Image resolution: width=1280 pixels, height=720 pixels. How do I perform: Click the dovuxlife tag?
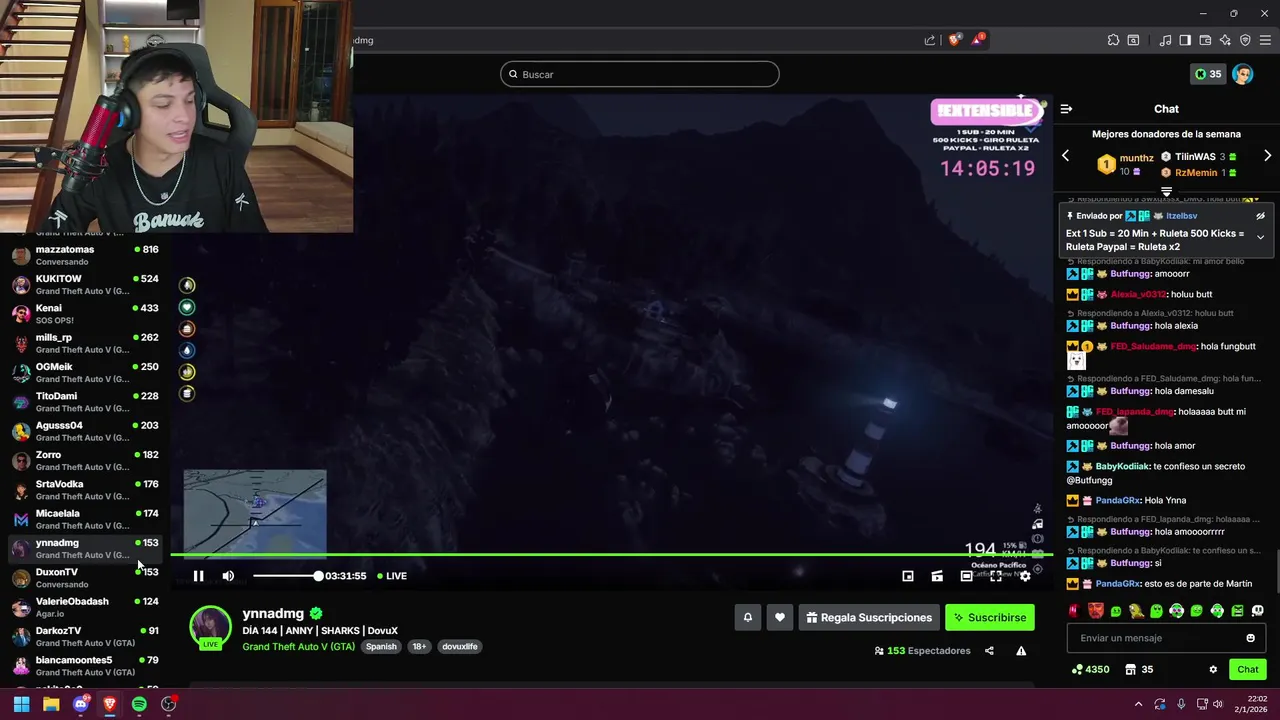coord(460,647)
